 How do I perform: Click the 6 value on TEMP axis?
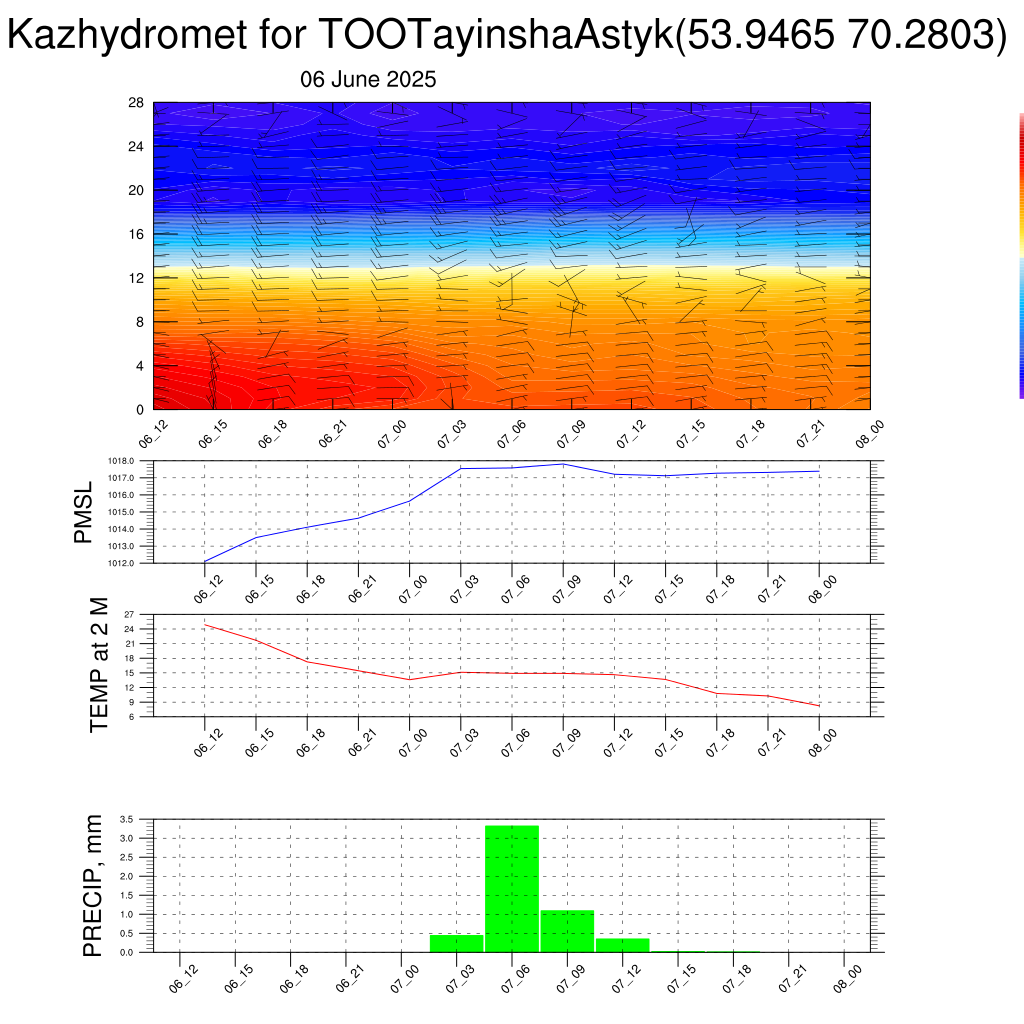pyautogui.click(x=131, y=716)
